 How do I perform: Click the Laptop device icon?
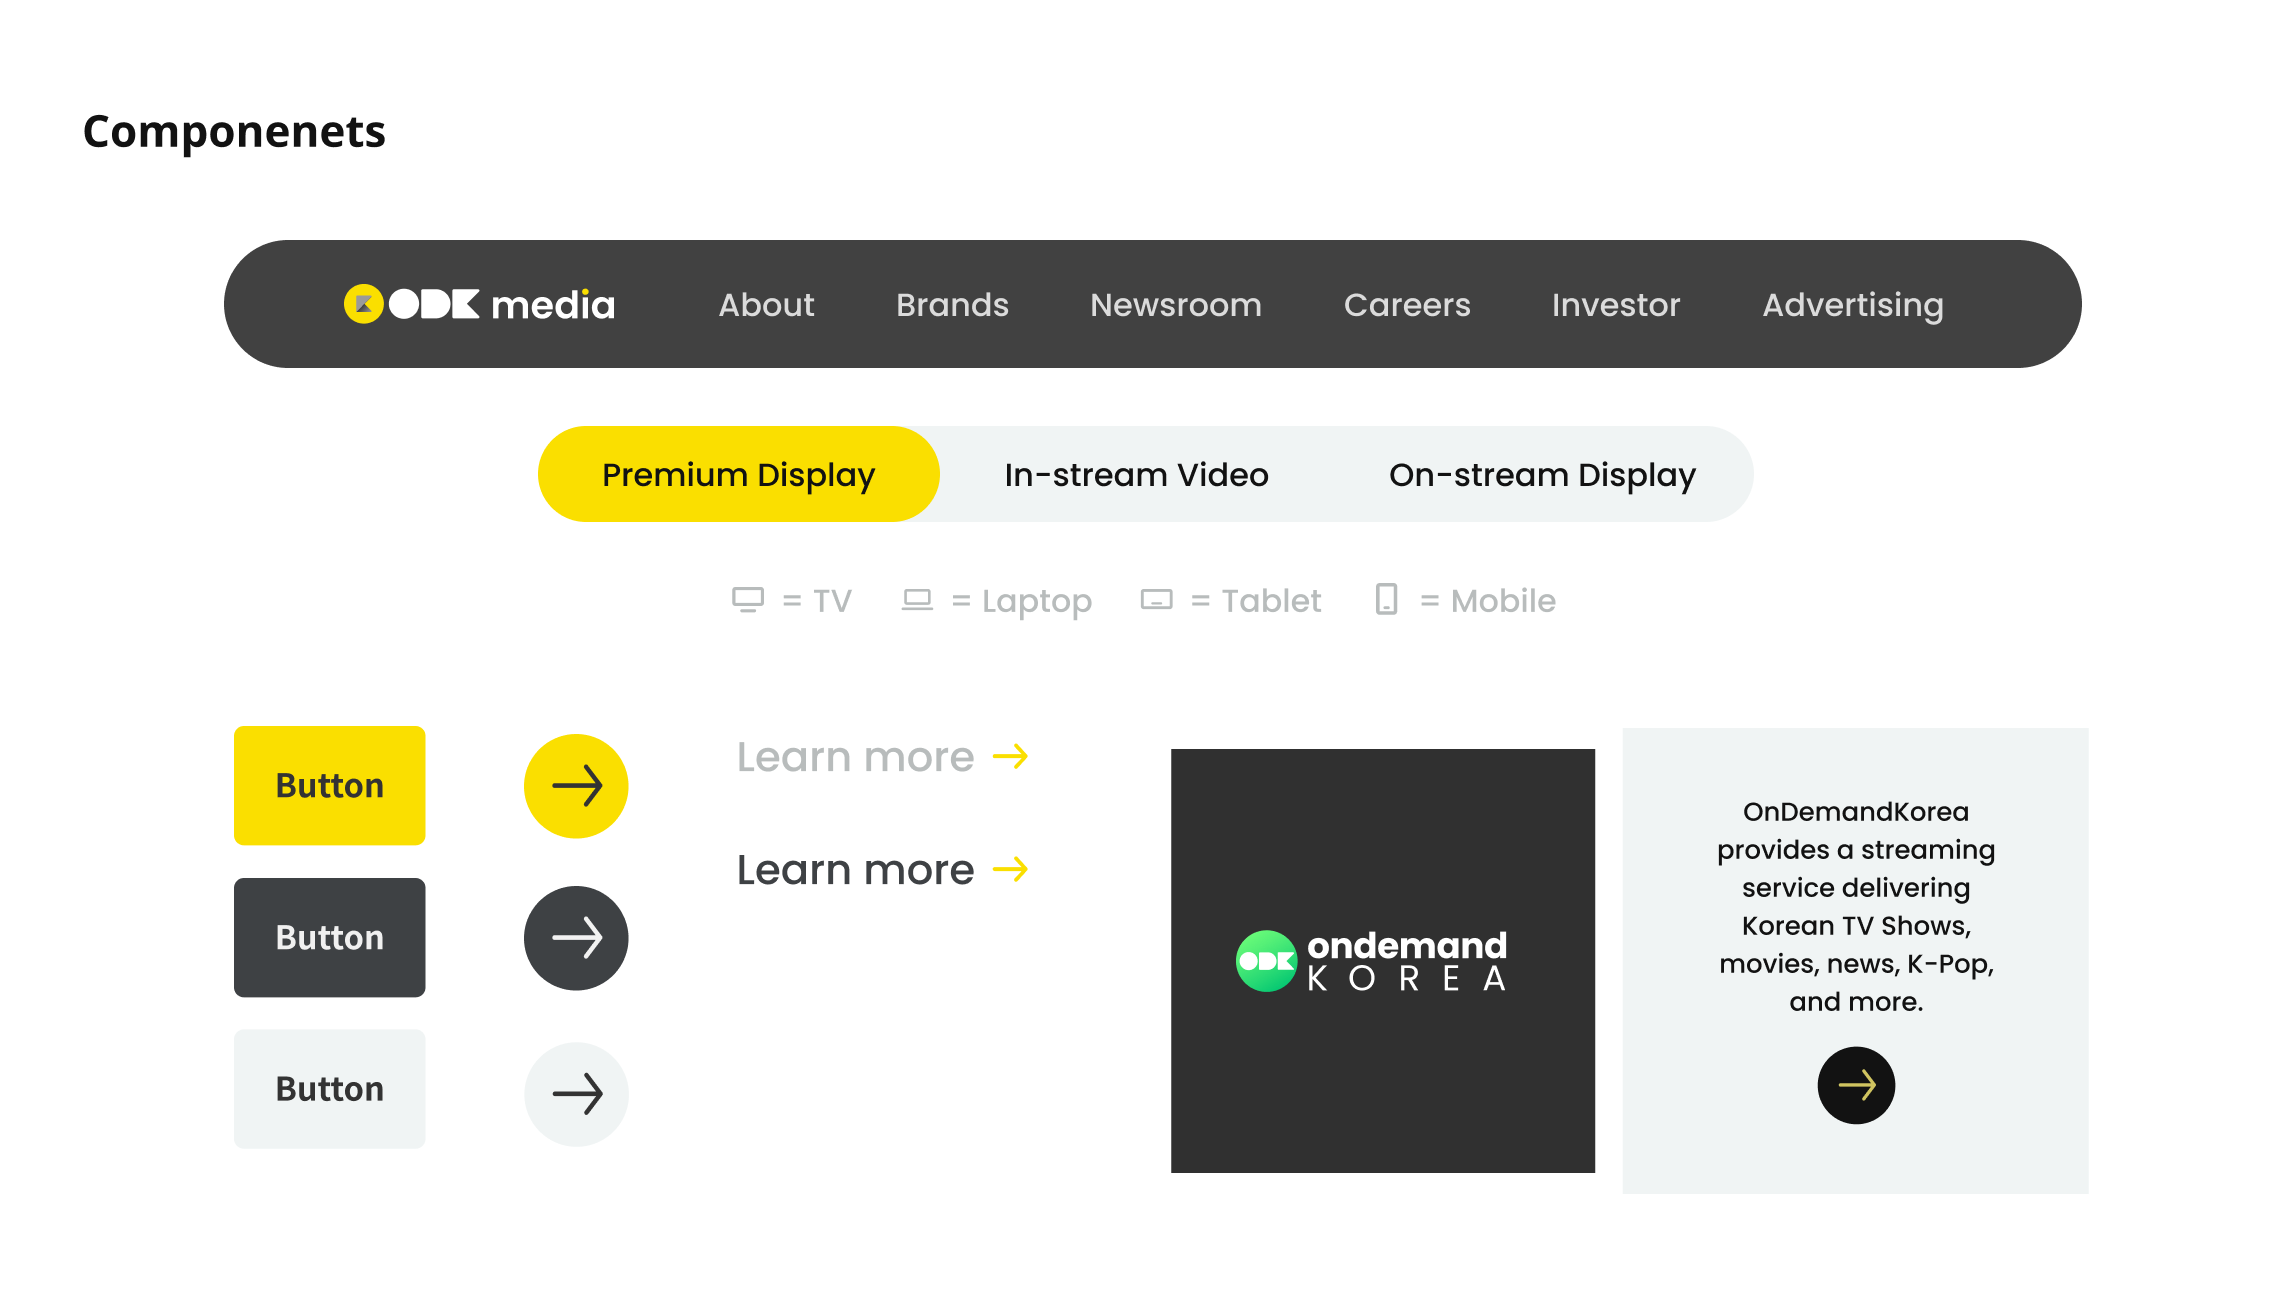tap(917, 600)
